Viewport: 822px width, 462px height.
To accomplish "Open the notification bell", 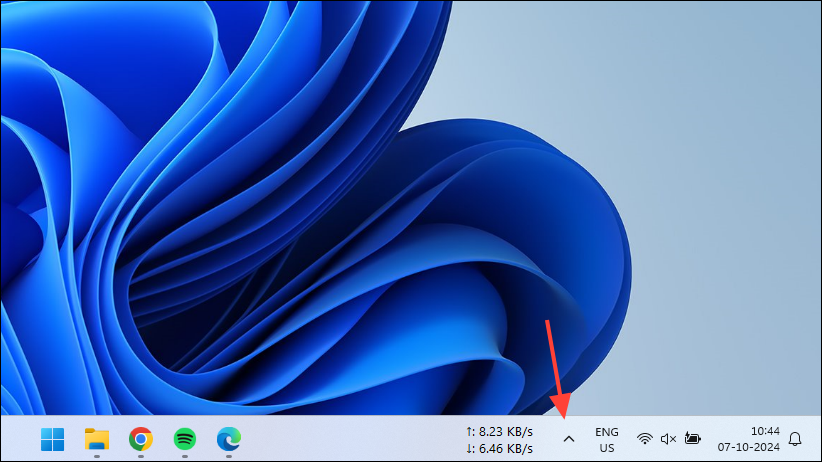I will pos(795,439).
